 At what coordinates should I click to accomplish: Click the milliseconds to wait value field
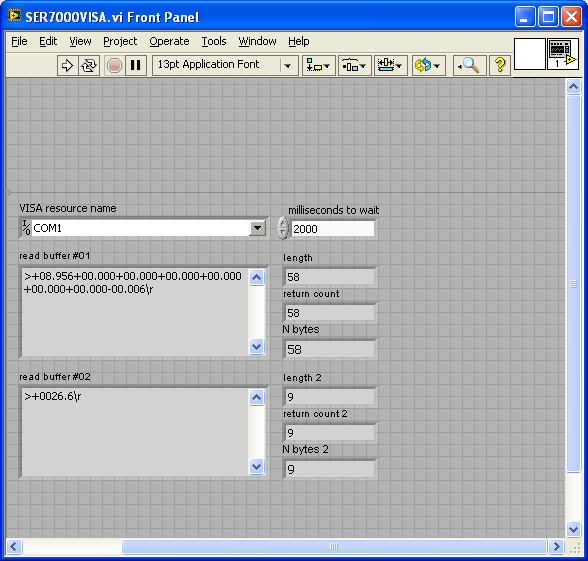click(x=333, y=229)
